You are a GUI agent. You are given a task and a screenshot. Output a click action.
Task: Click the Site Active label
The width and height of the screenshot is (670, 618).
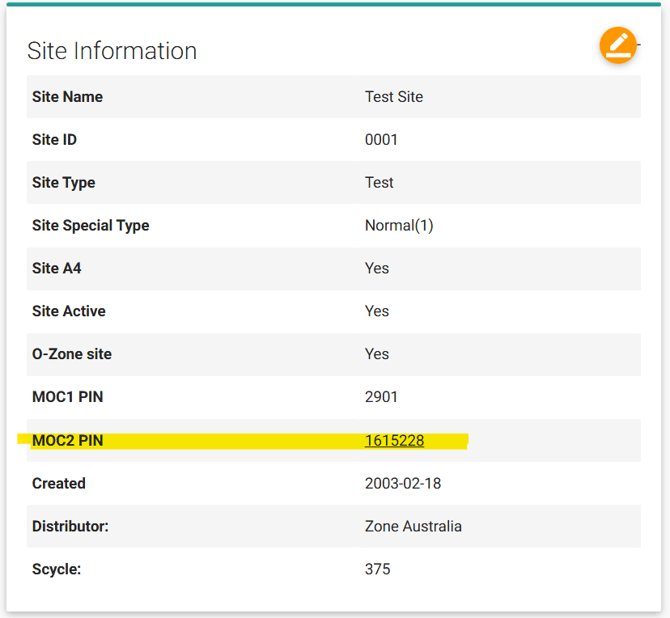coord(68,312)
